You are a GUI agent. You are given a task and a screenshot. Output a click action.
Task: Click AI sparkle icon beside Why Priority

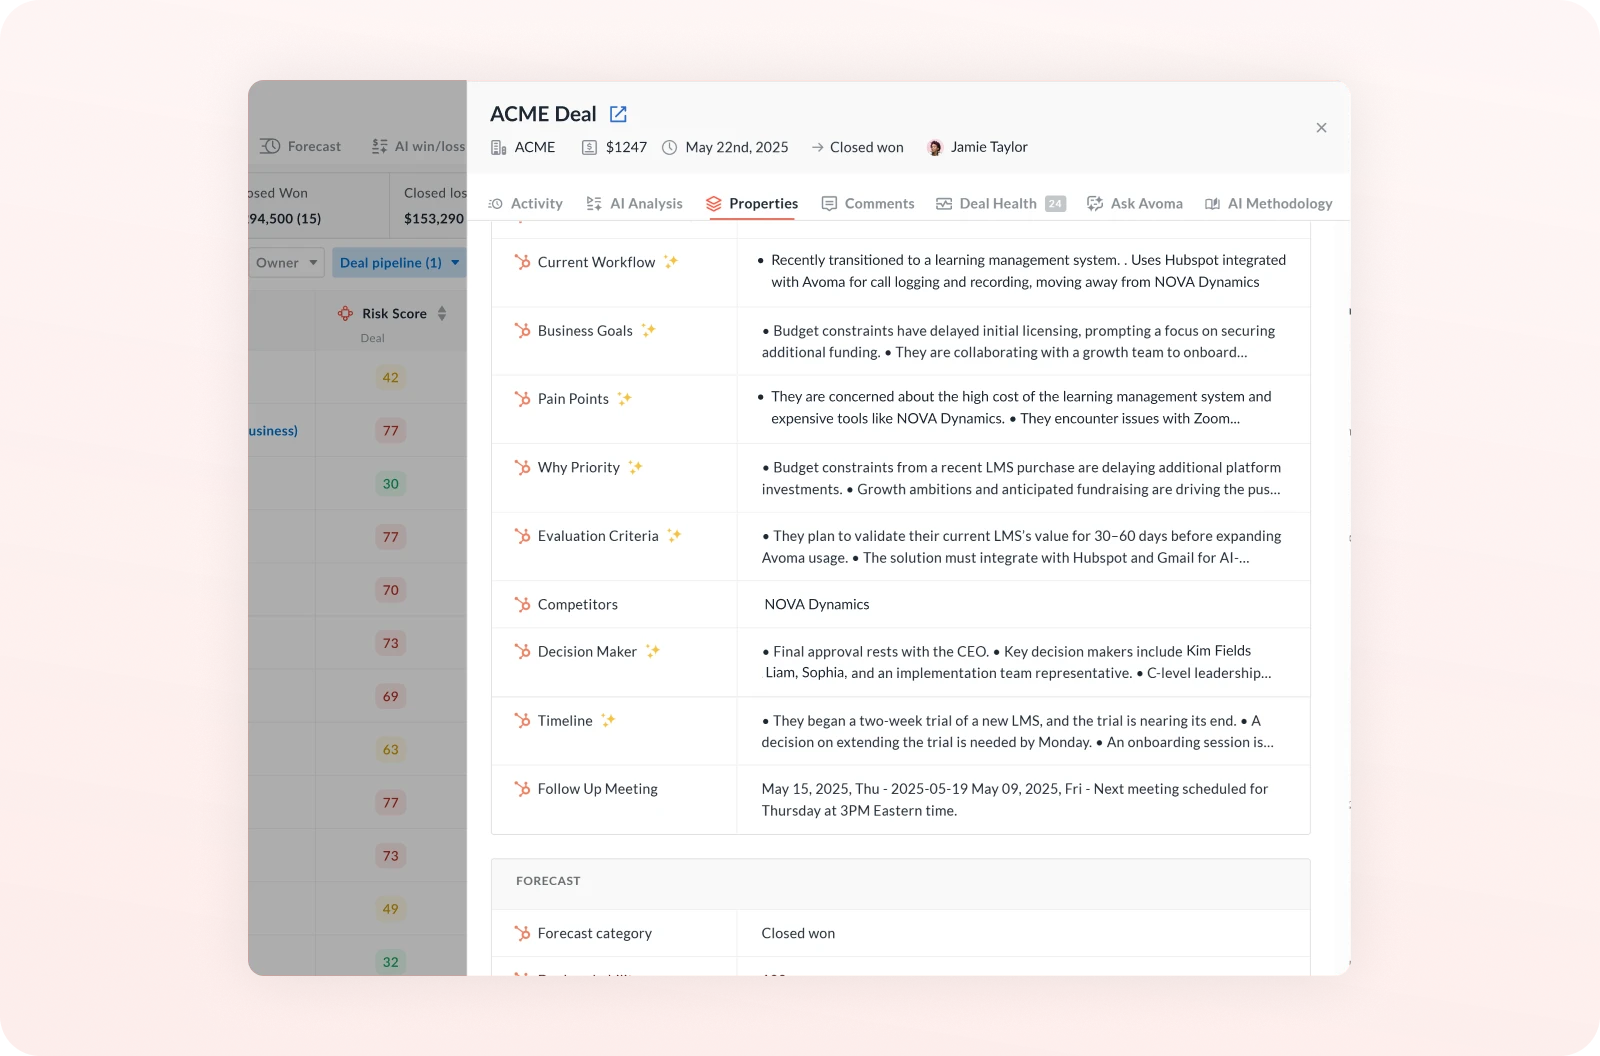click(x=635, y=467)
